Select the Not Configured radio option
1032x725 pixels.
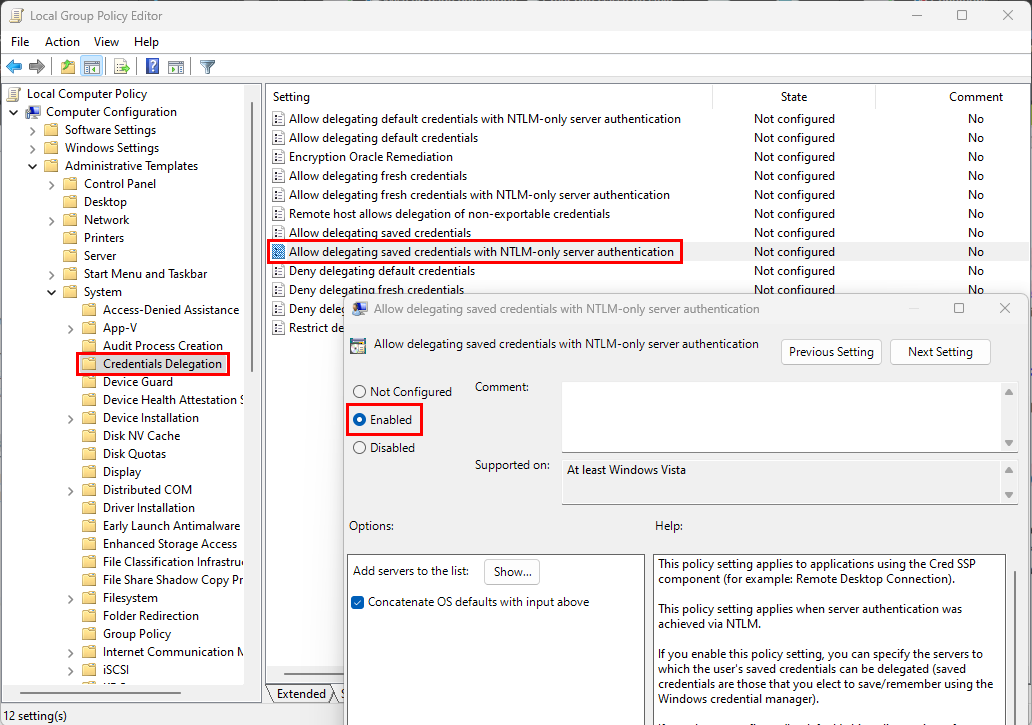(x=359, y=392)
